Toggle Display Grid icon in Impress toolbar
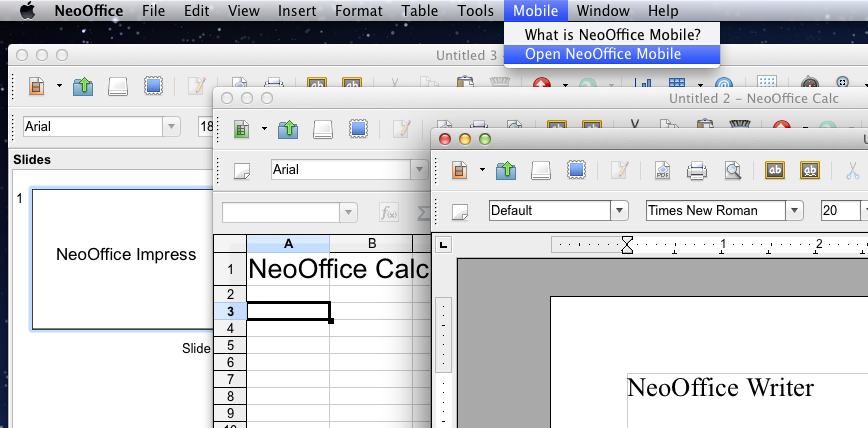 [x=767, y=82]
